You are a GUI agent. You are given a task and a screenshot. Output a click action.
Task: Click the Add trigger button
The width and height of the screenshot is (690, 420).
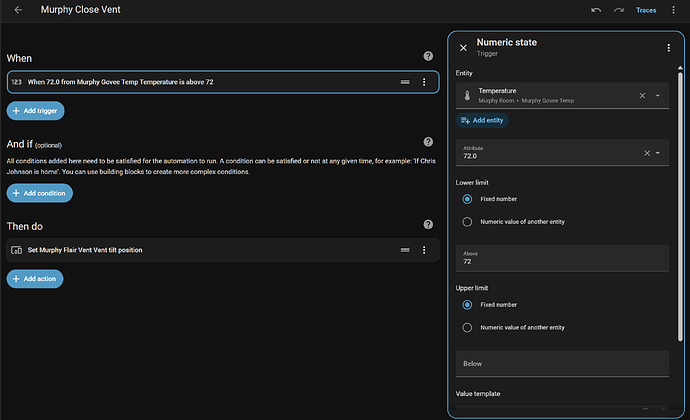pos(35,109)
